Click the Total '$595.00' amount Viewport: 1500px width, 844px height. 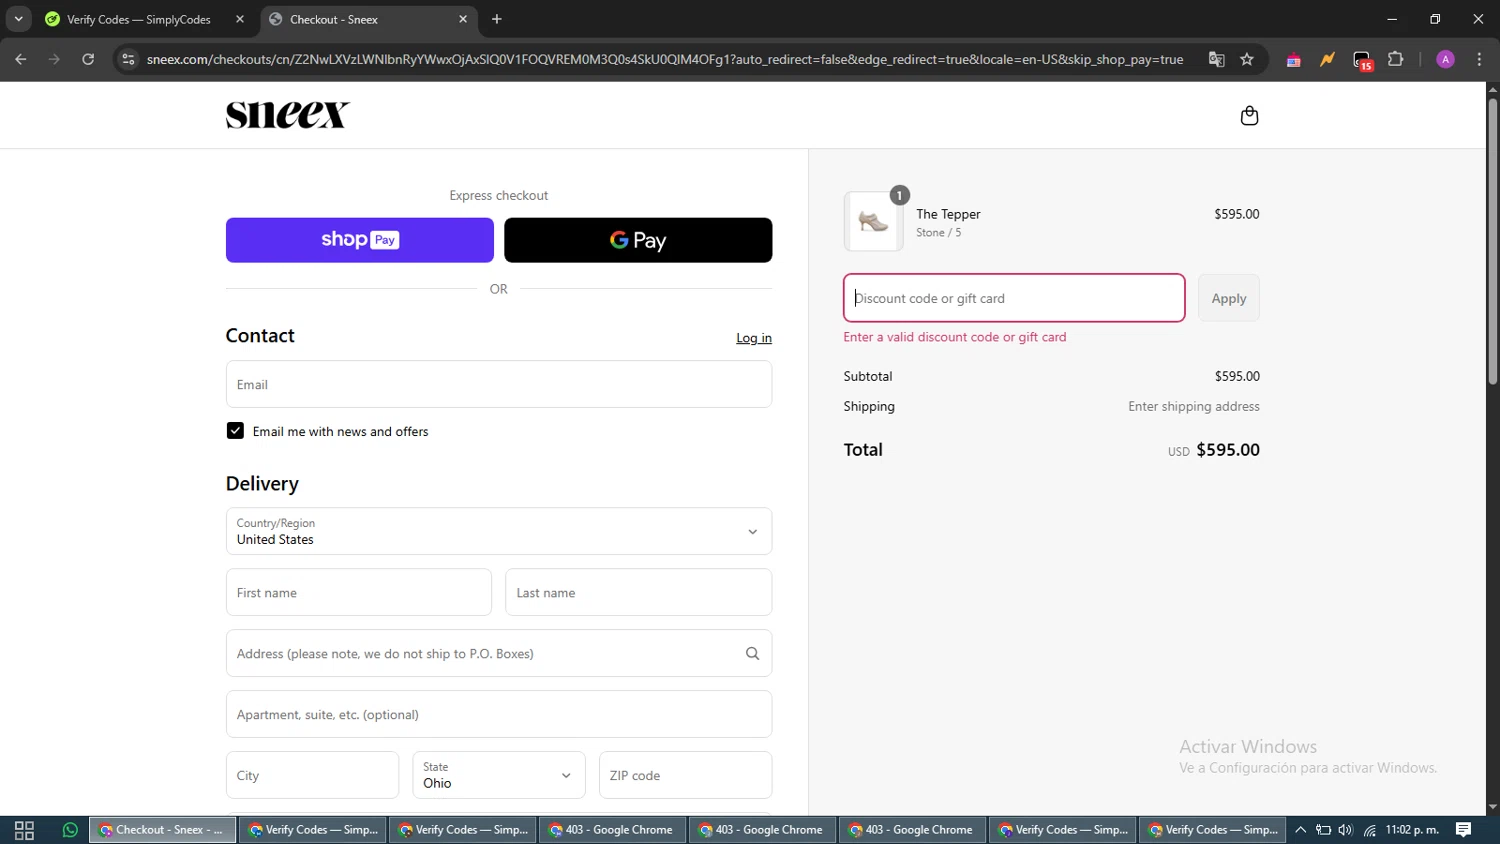coord(1228,450)
